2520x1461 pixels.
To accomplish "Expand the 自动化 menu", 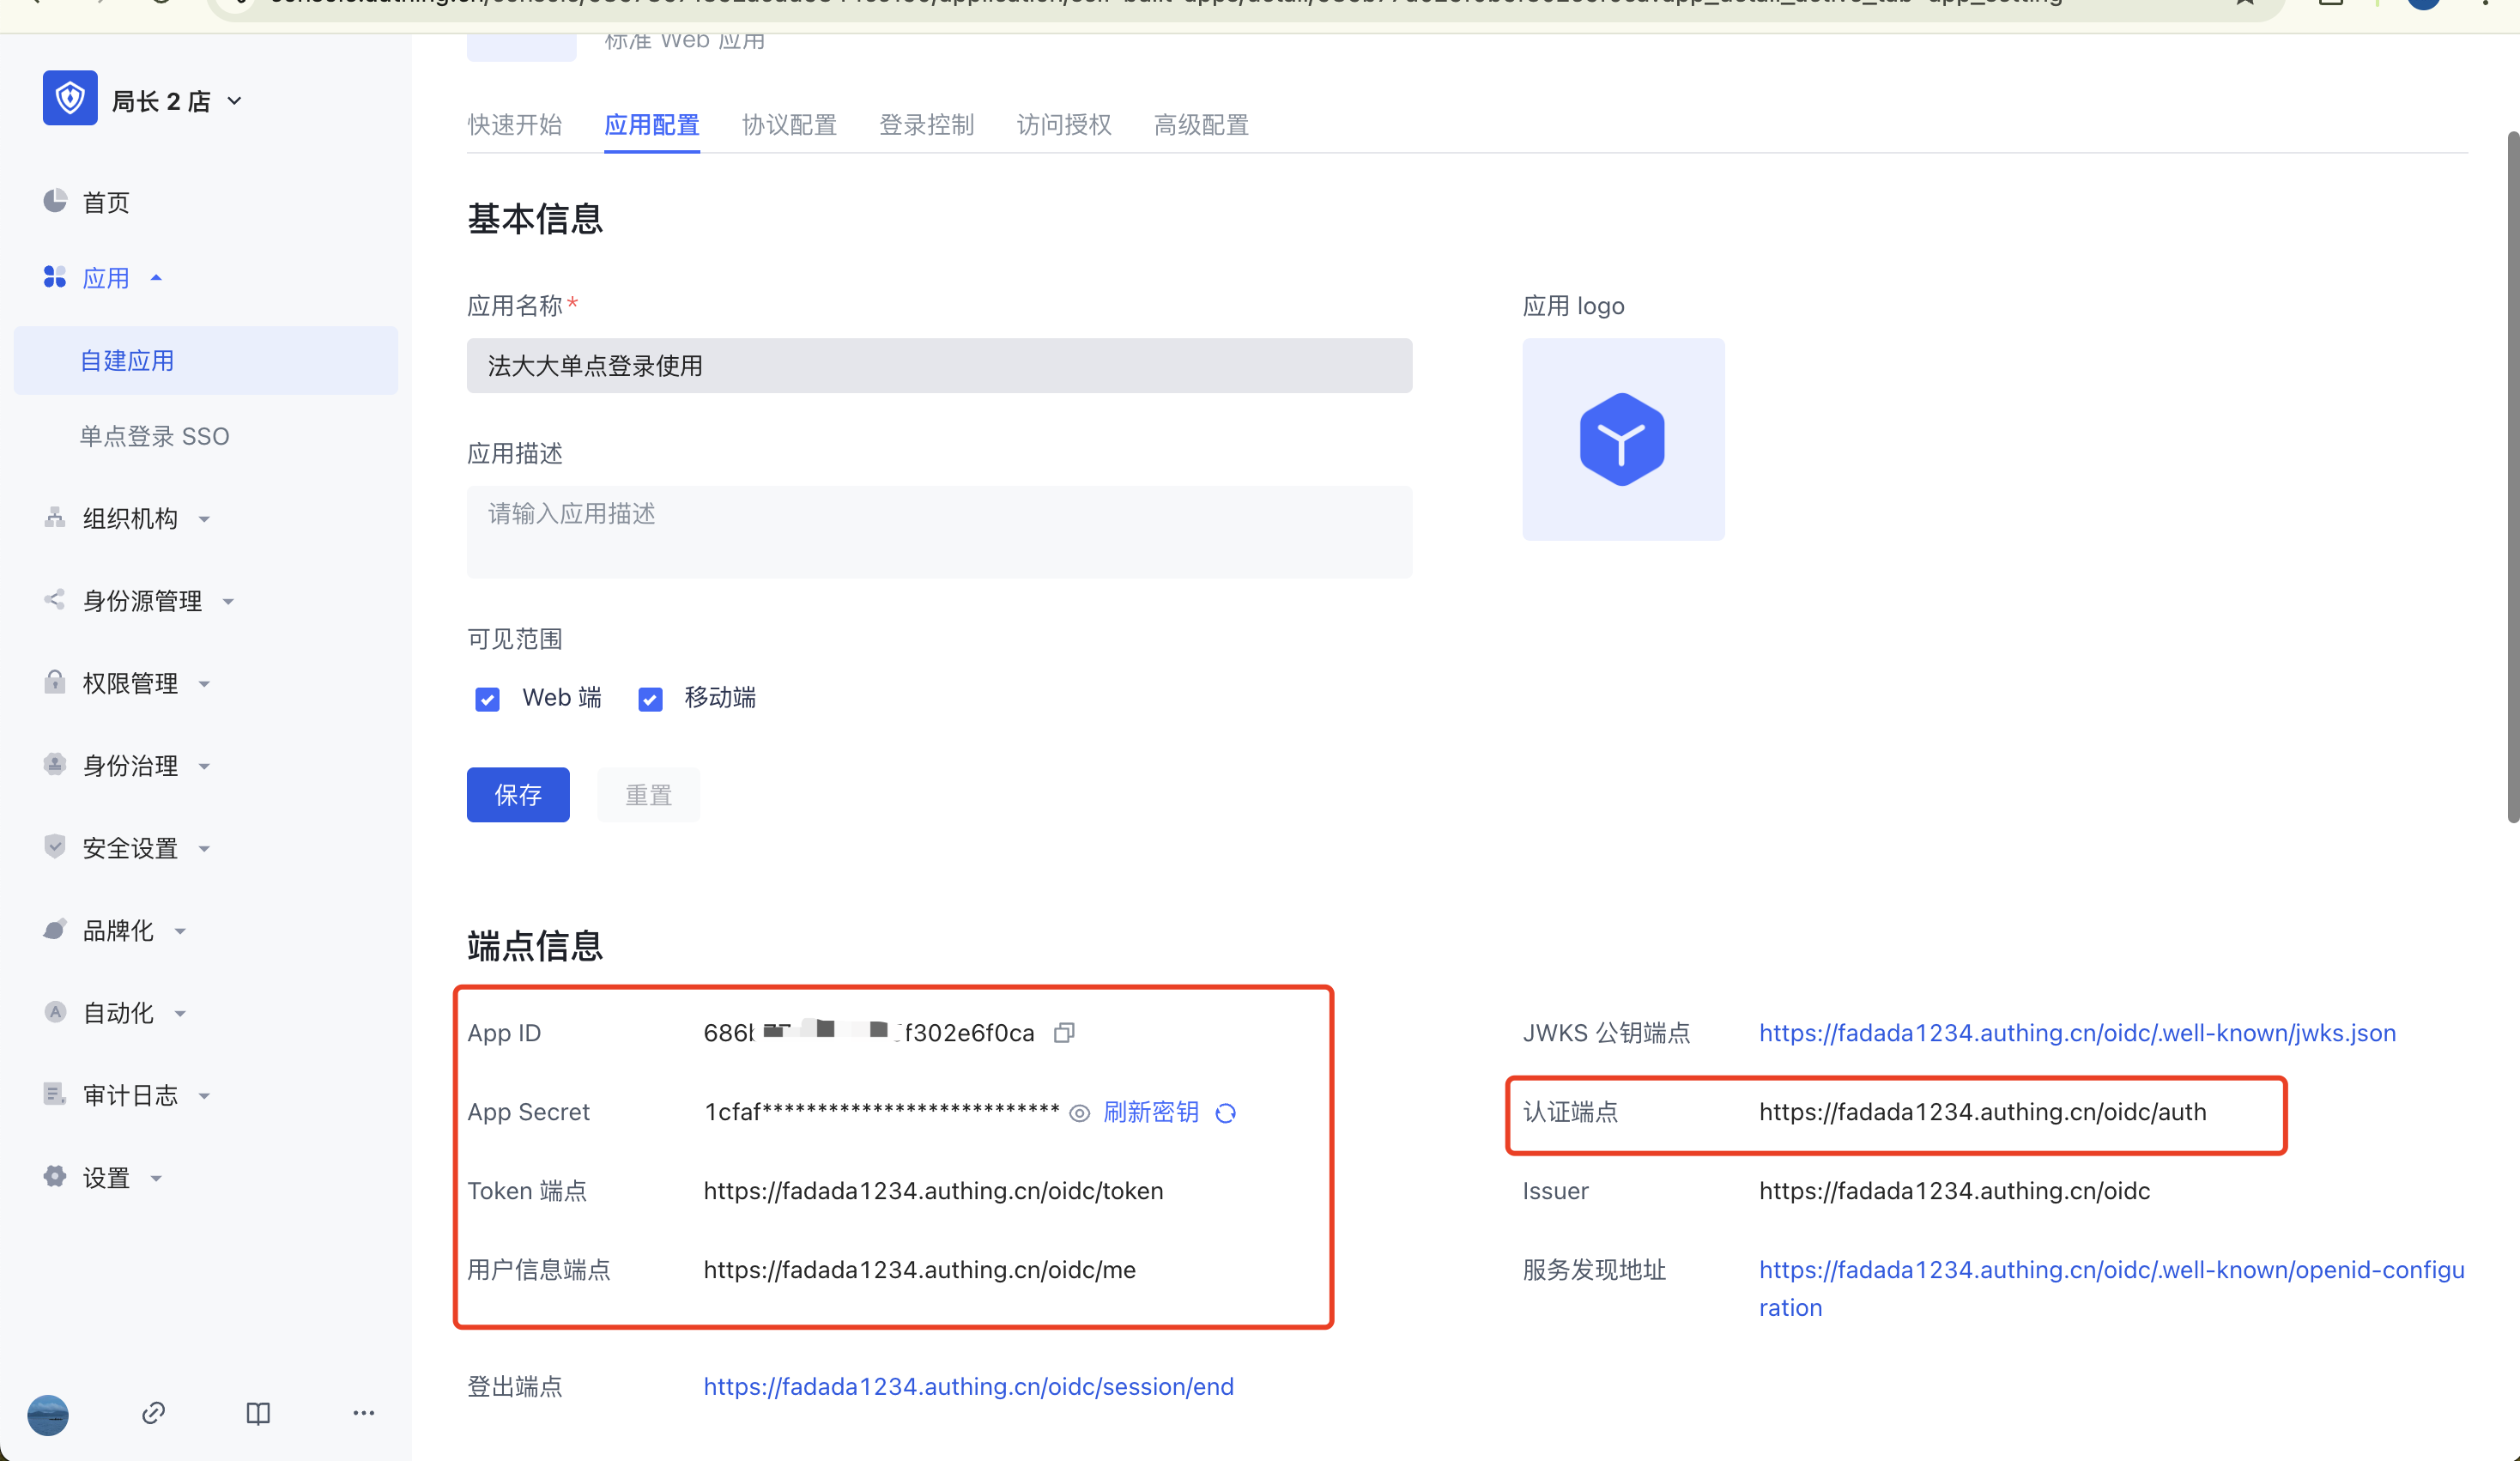I will [180, 1013].
